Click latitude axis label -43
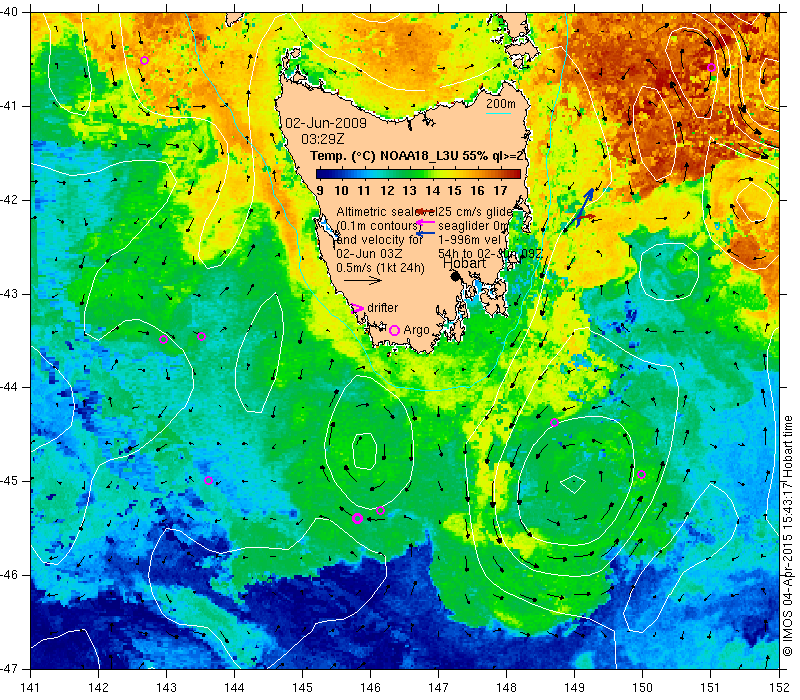 (10, 294)
